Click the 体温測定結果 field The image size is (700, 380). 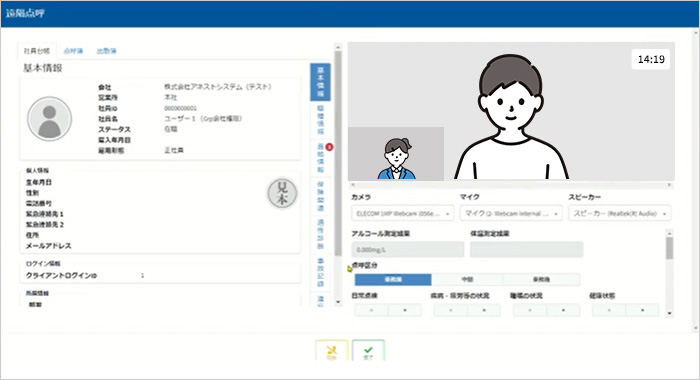(527, 250)
